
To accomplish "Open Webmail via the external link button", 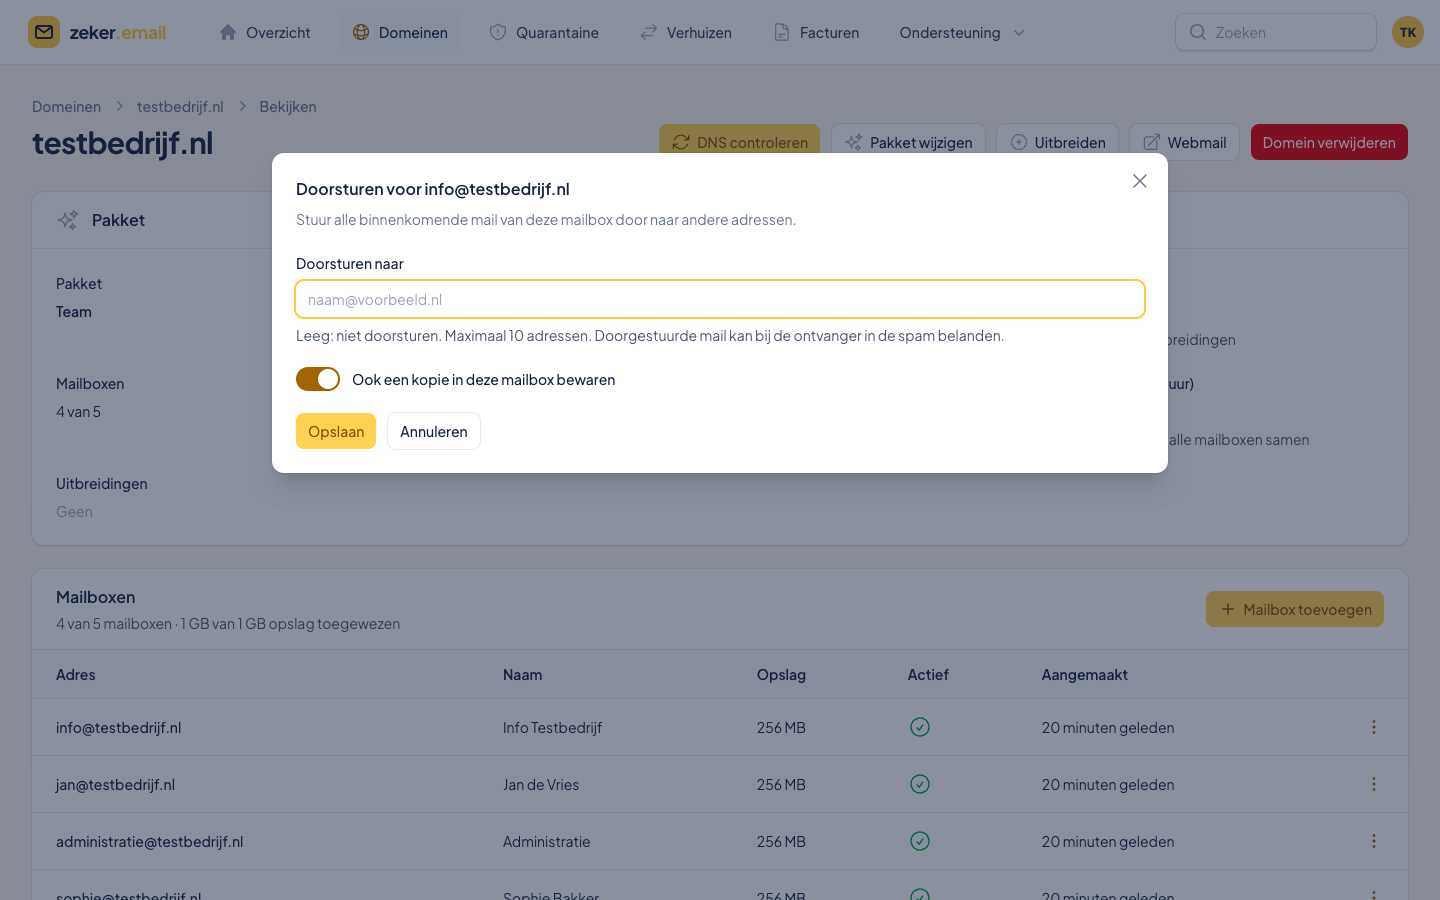I will point(1184,142).
